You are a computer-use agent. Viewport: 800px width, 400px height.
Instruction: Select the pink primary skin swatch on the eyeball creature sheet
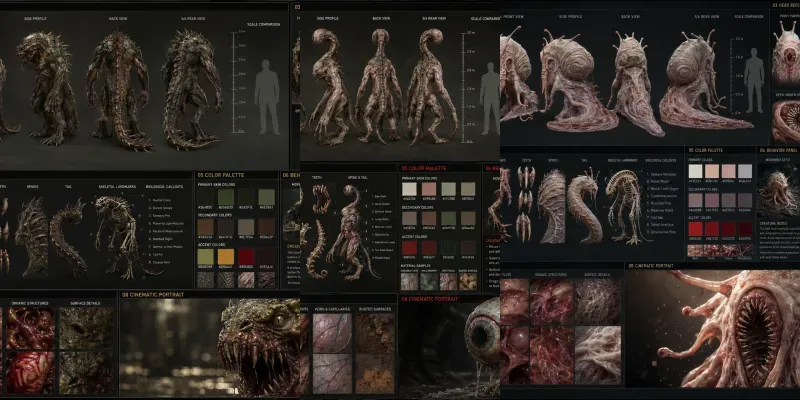pos(429,189)
